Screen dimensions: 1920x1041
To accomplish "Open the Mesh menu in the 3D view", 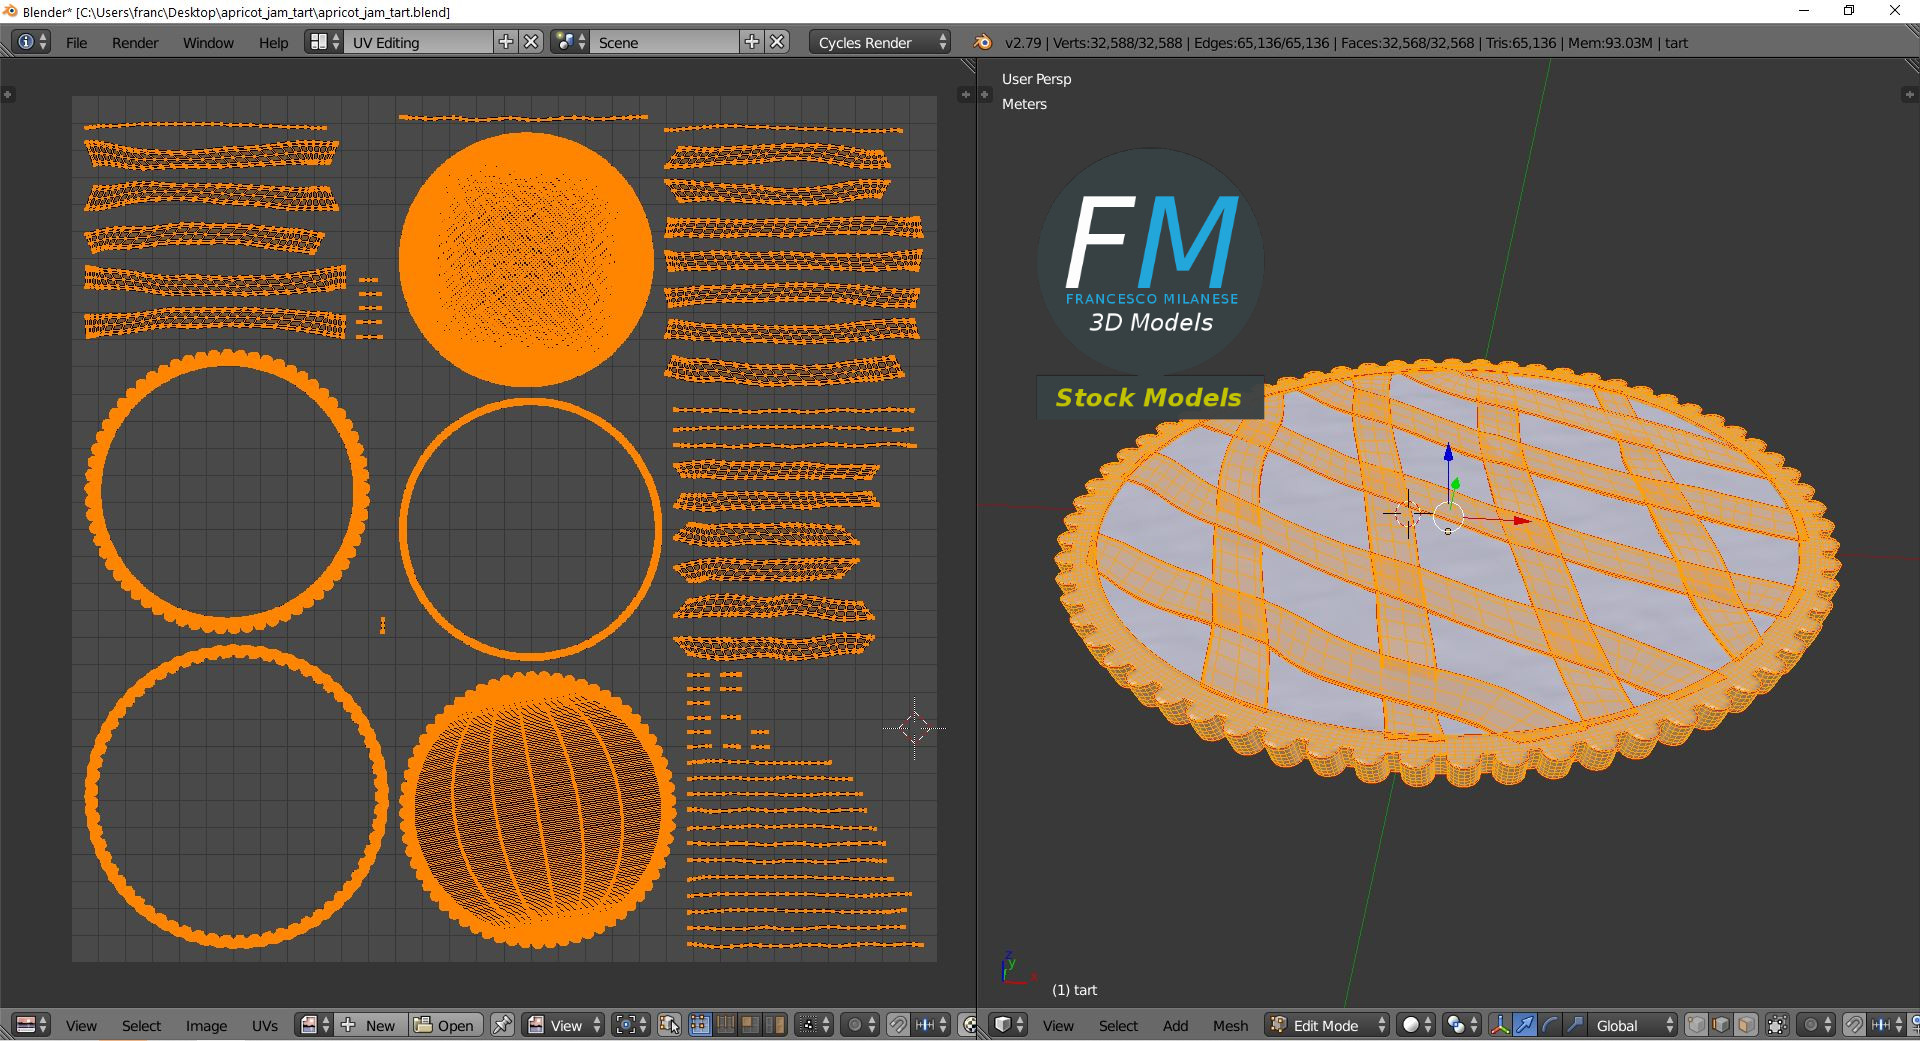I will tap(1230, 1025).
